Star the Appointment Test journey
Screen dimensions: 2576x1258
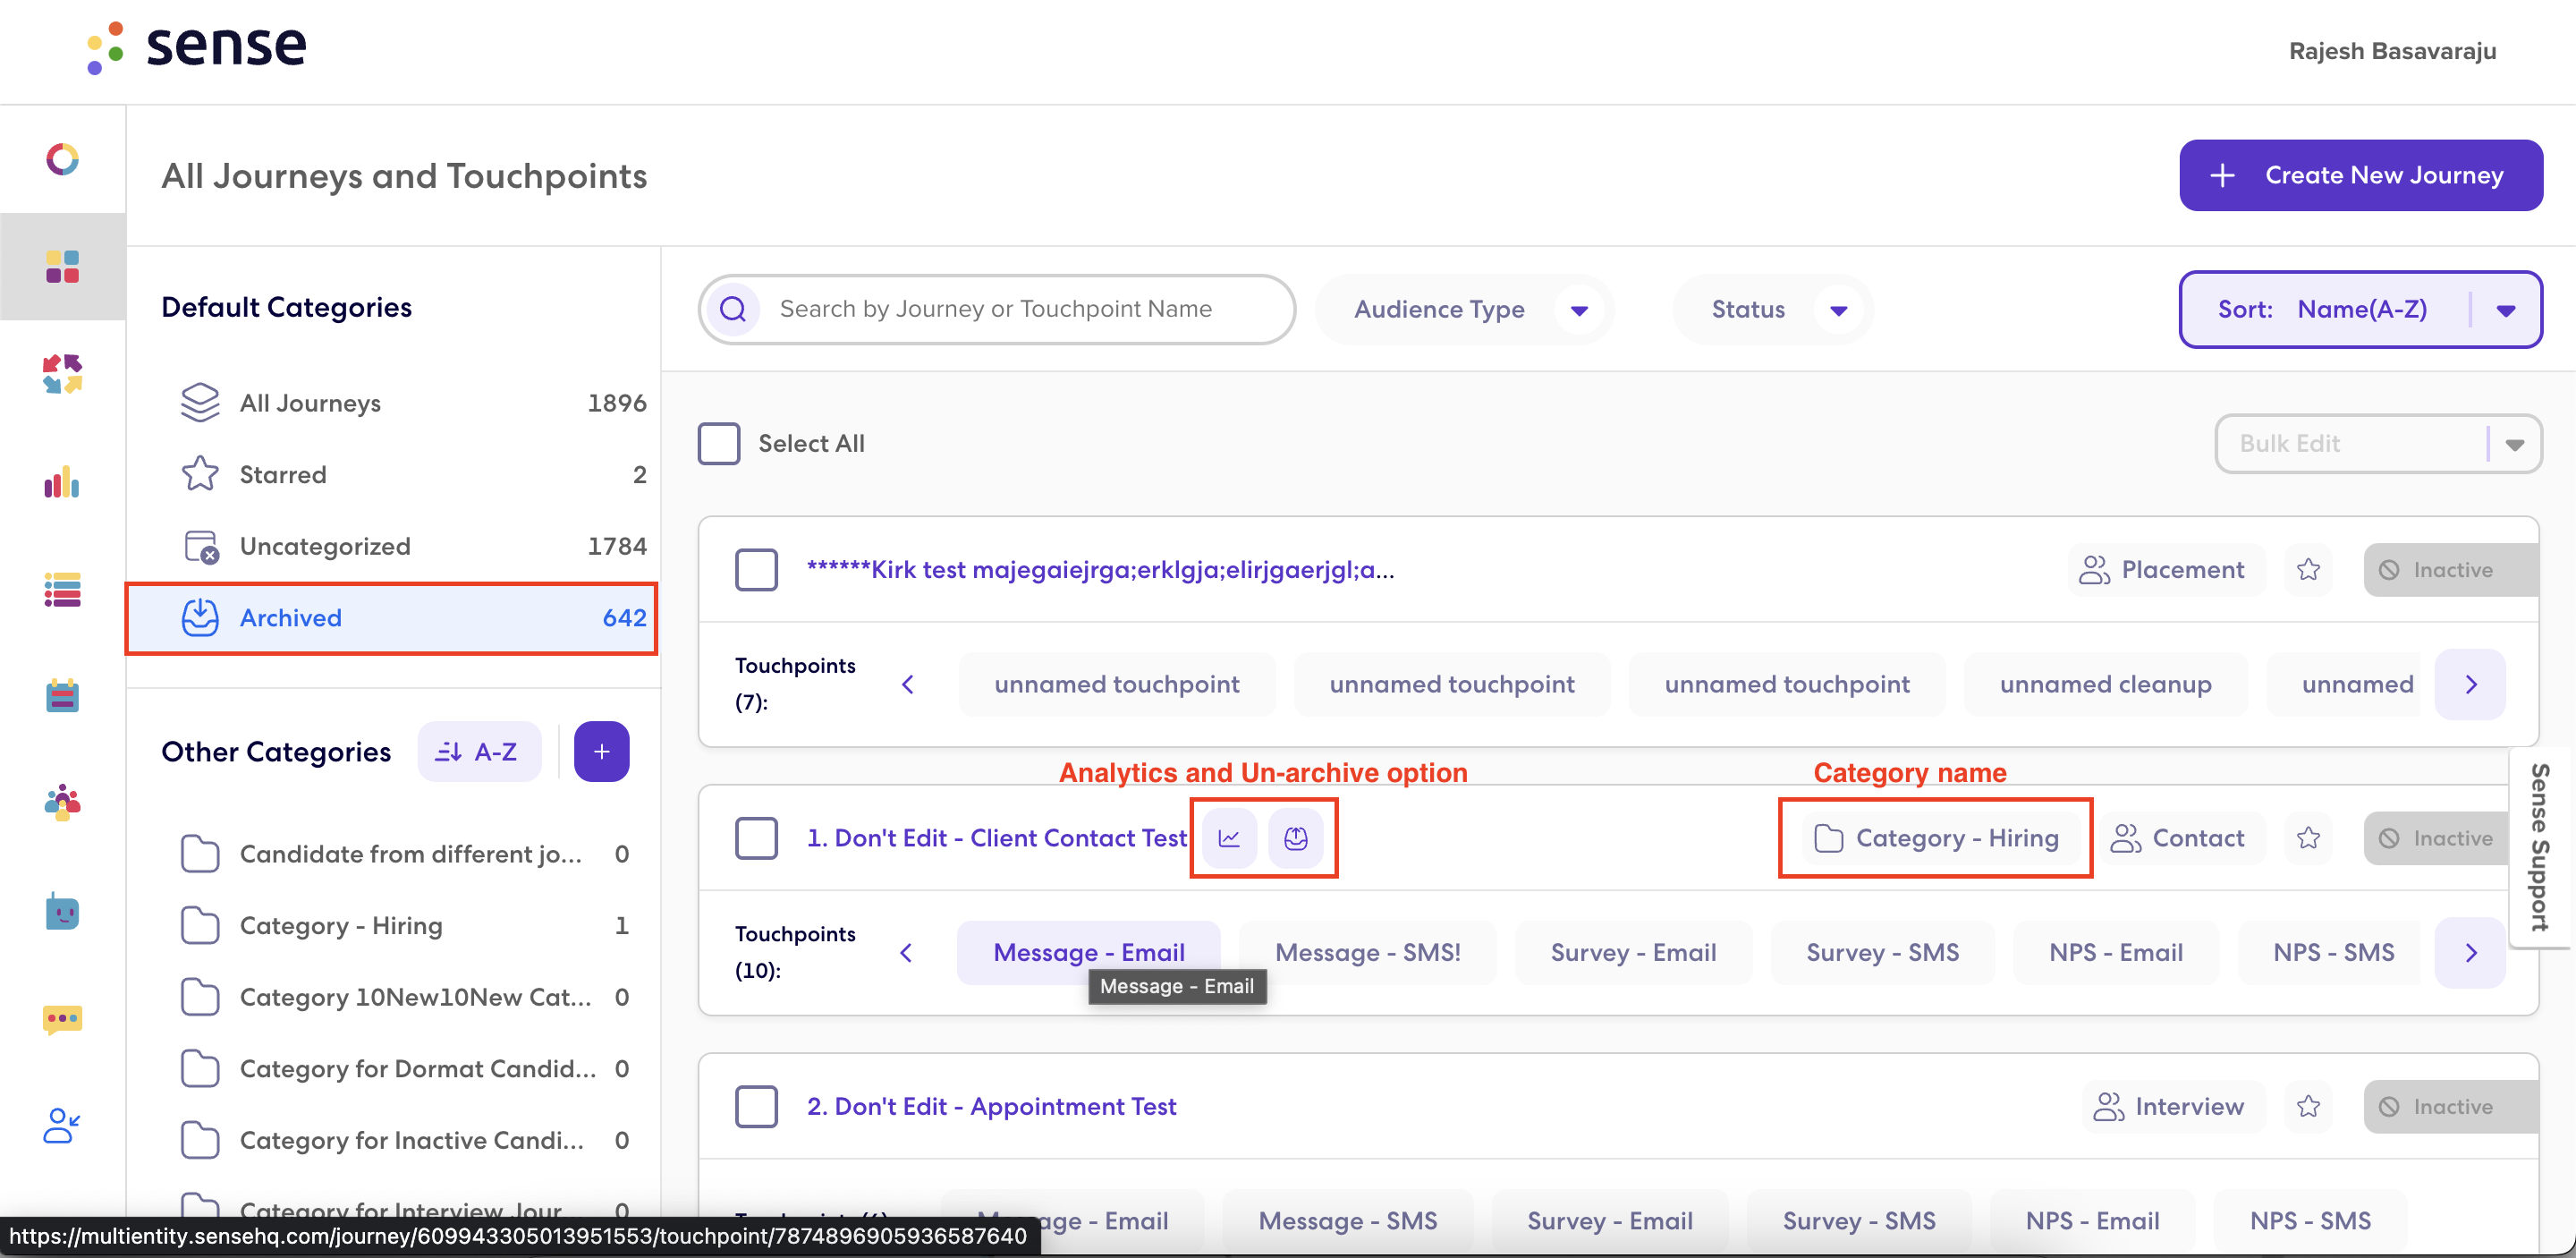coord(2308,1106)
